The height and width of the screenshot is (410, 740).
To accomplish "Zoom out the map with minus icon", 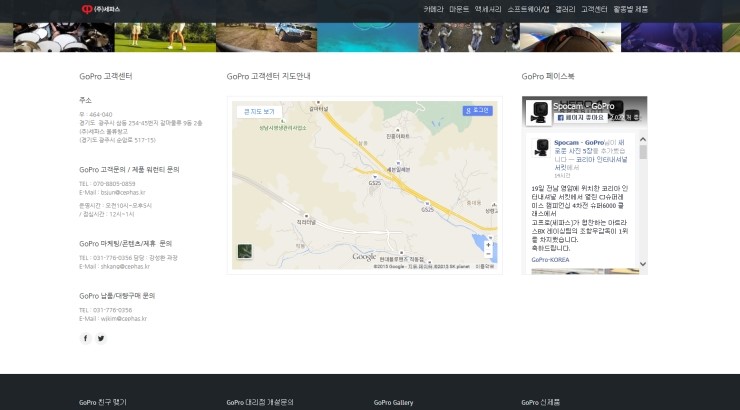I will pyautogui.click(x=488, y=254).
